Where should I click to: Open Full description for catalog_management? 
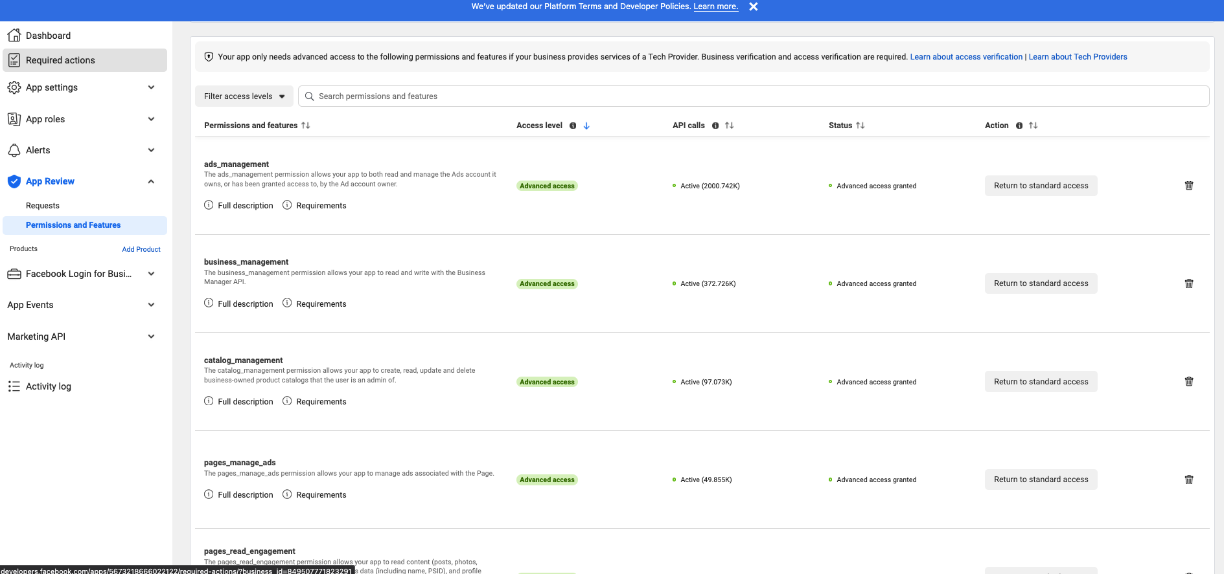tap(239, 402)
